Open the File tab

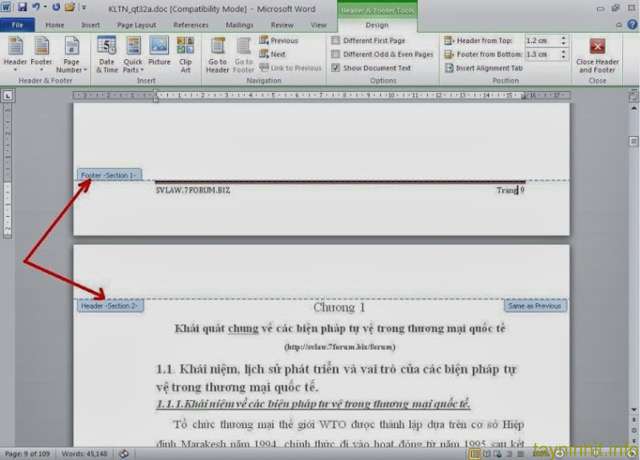point(17,24)
